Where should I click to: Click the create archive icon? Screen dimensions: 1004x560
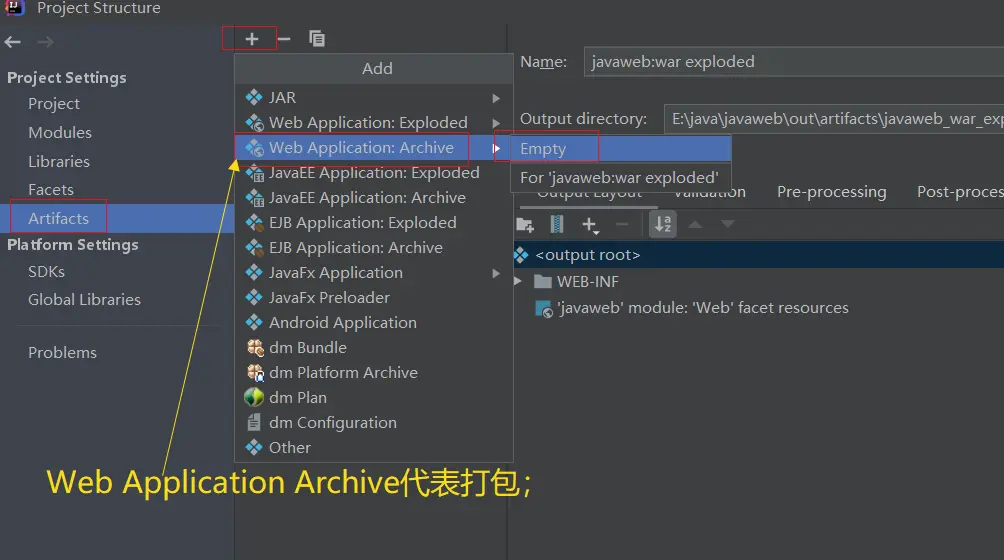coord(556,225)
